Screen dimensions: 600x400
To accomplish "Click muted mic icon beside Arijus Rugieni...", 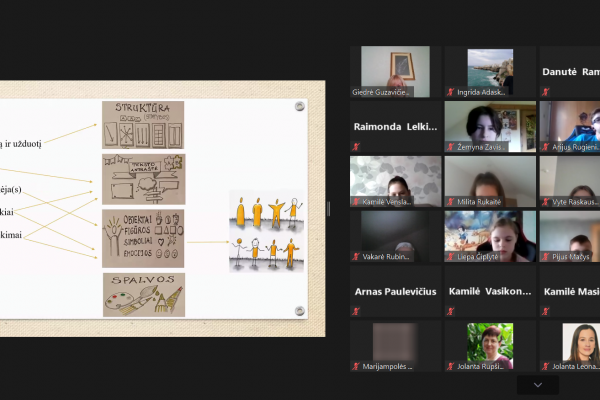I will [x=546, y=147].
